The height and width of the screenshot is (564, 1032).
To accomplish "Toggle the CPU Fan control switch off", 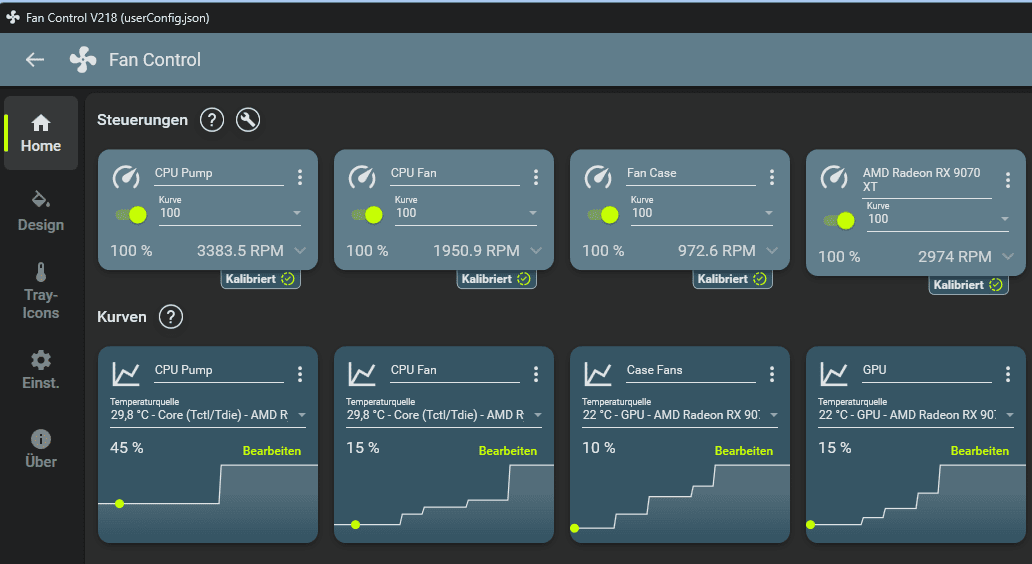I will [367, 215].
